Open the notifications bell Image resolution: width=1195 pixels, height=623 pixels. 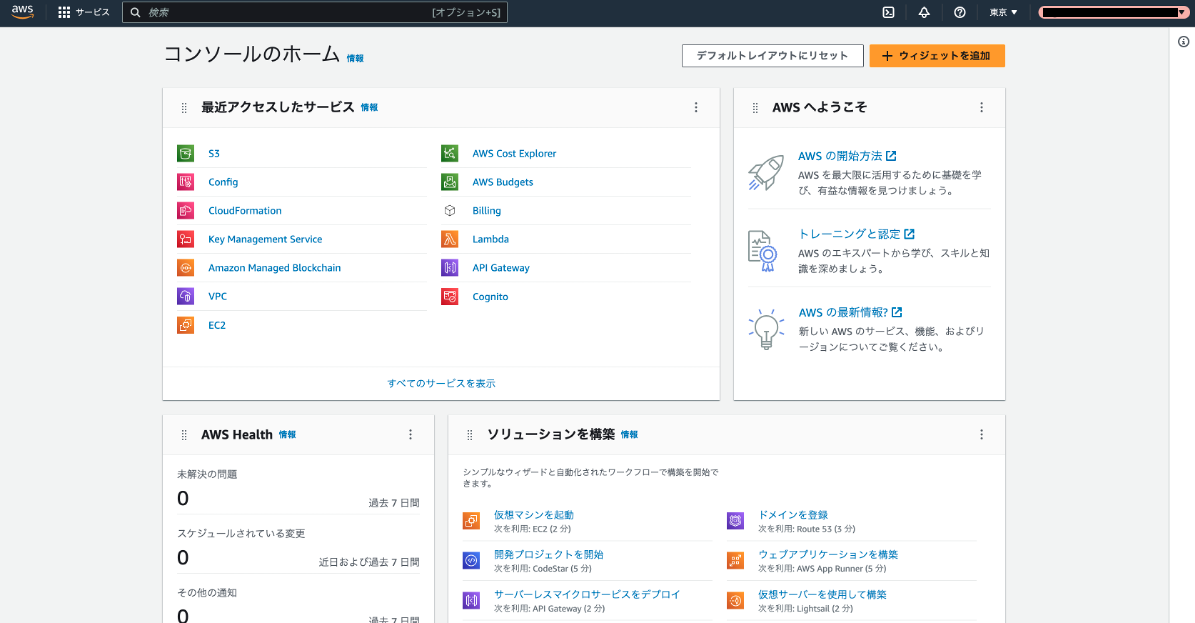(924, 12)
